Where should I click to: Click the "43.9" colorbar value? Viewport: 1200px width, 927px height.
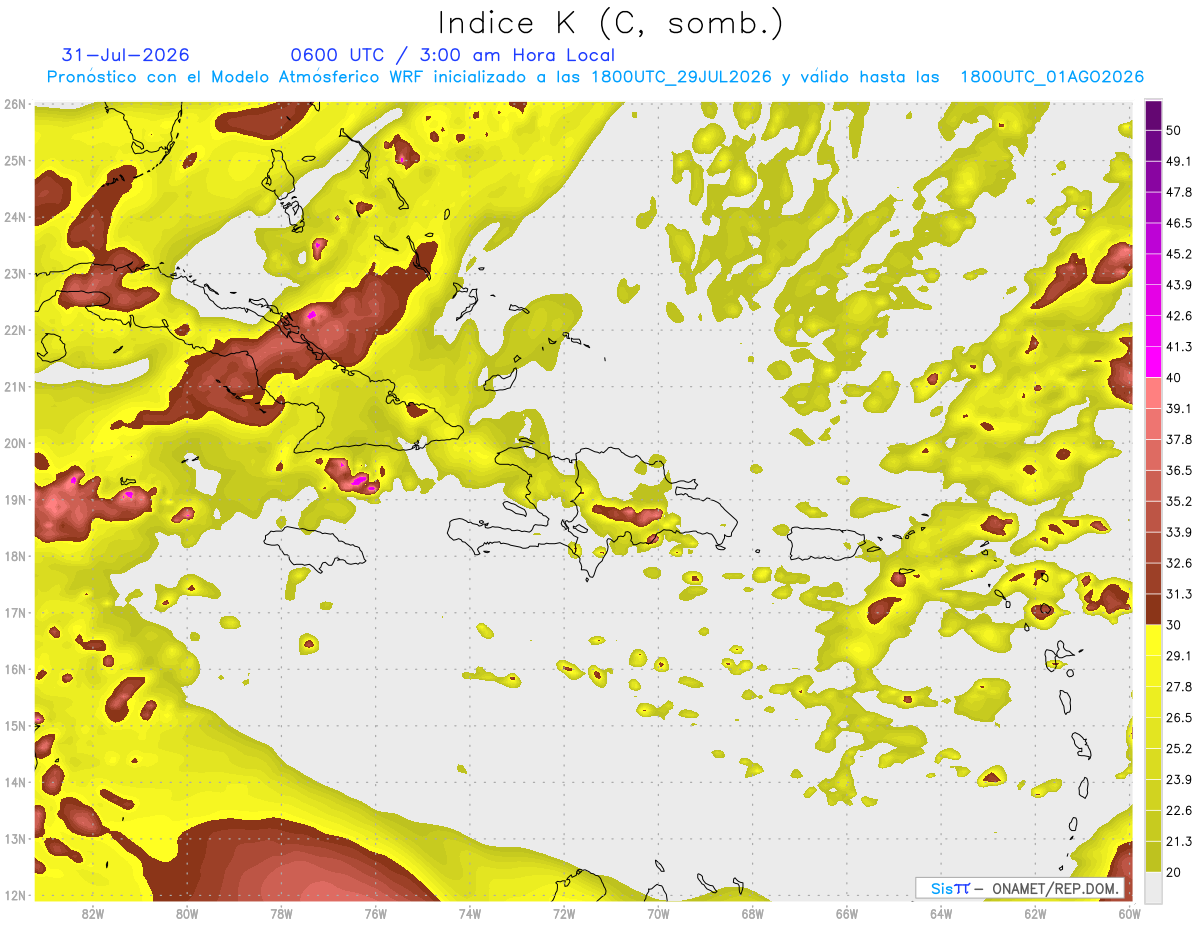coord(1180,285)
